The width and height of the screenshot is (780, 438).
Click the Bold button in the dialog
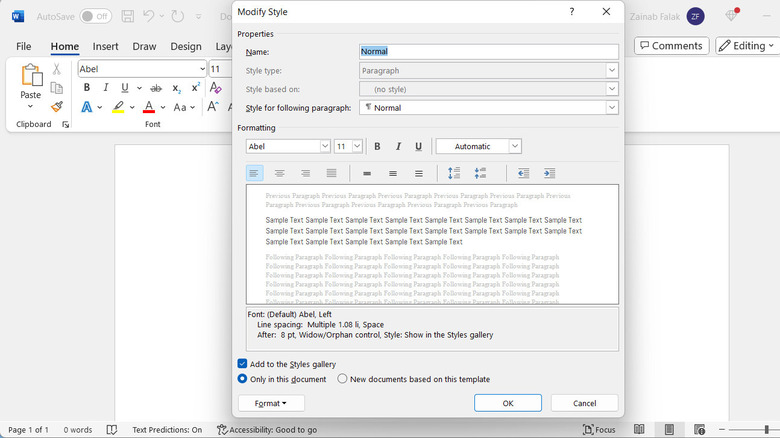pos(378,146)
